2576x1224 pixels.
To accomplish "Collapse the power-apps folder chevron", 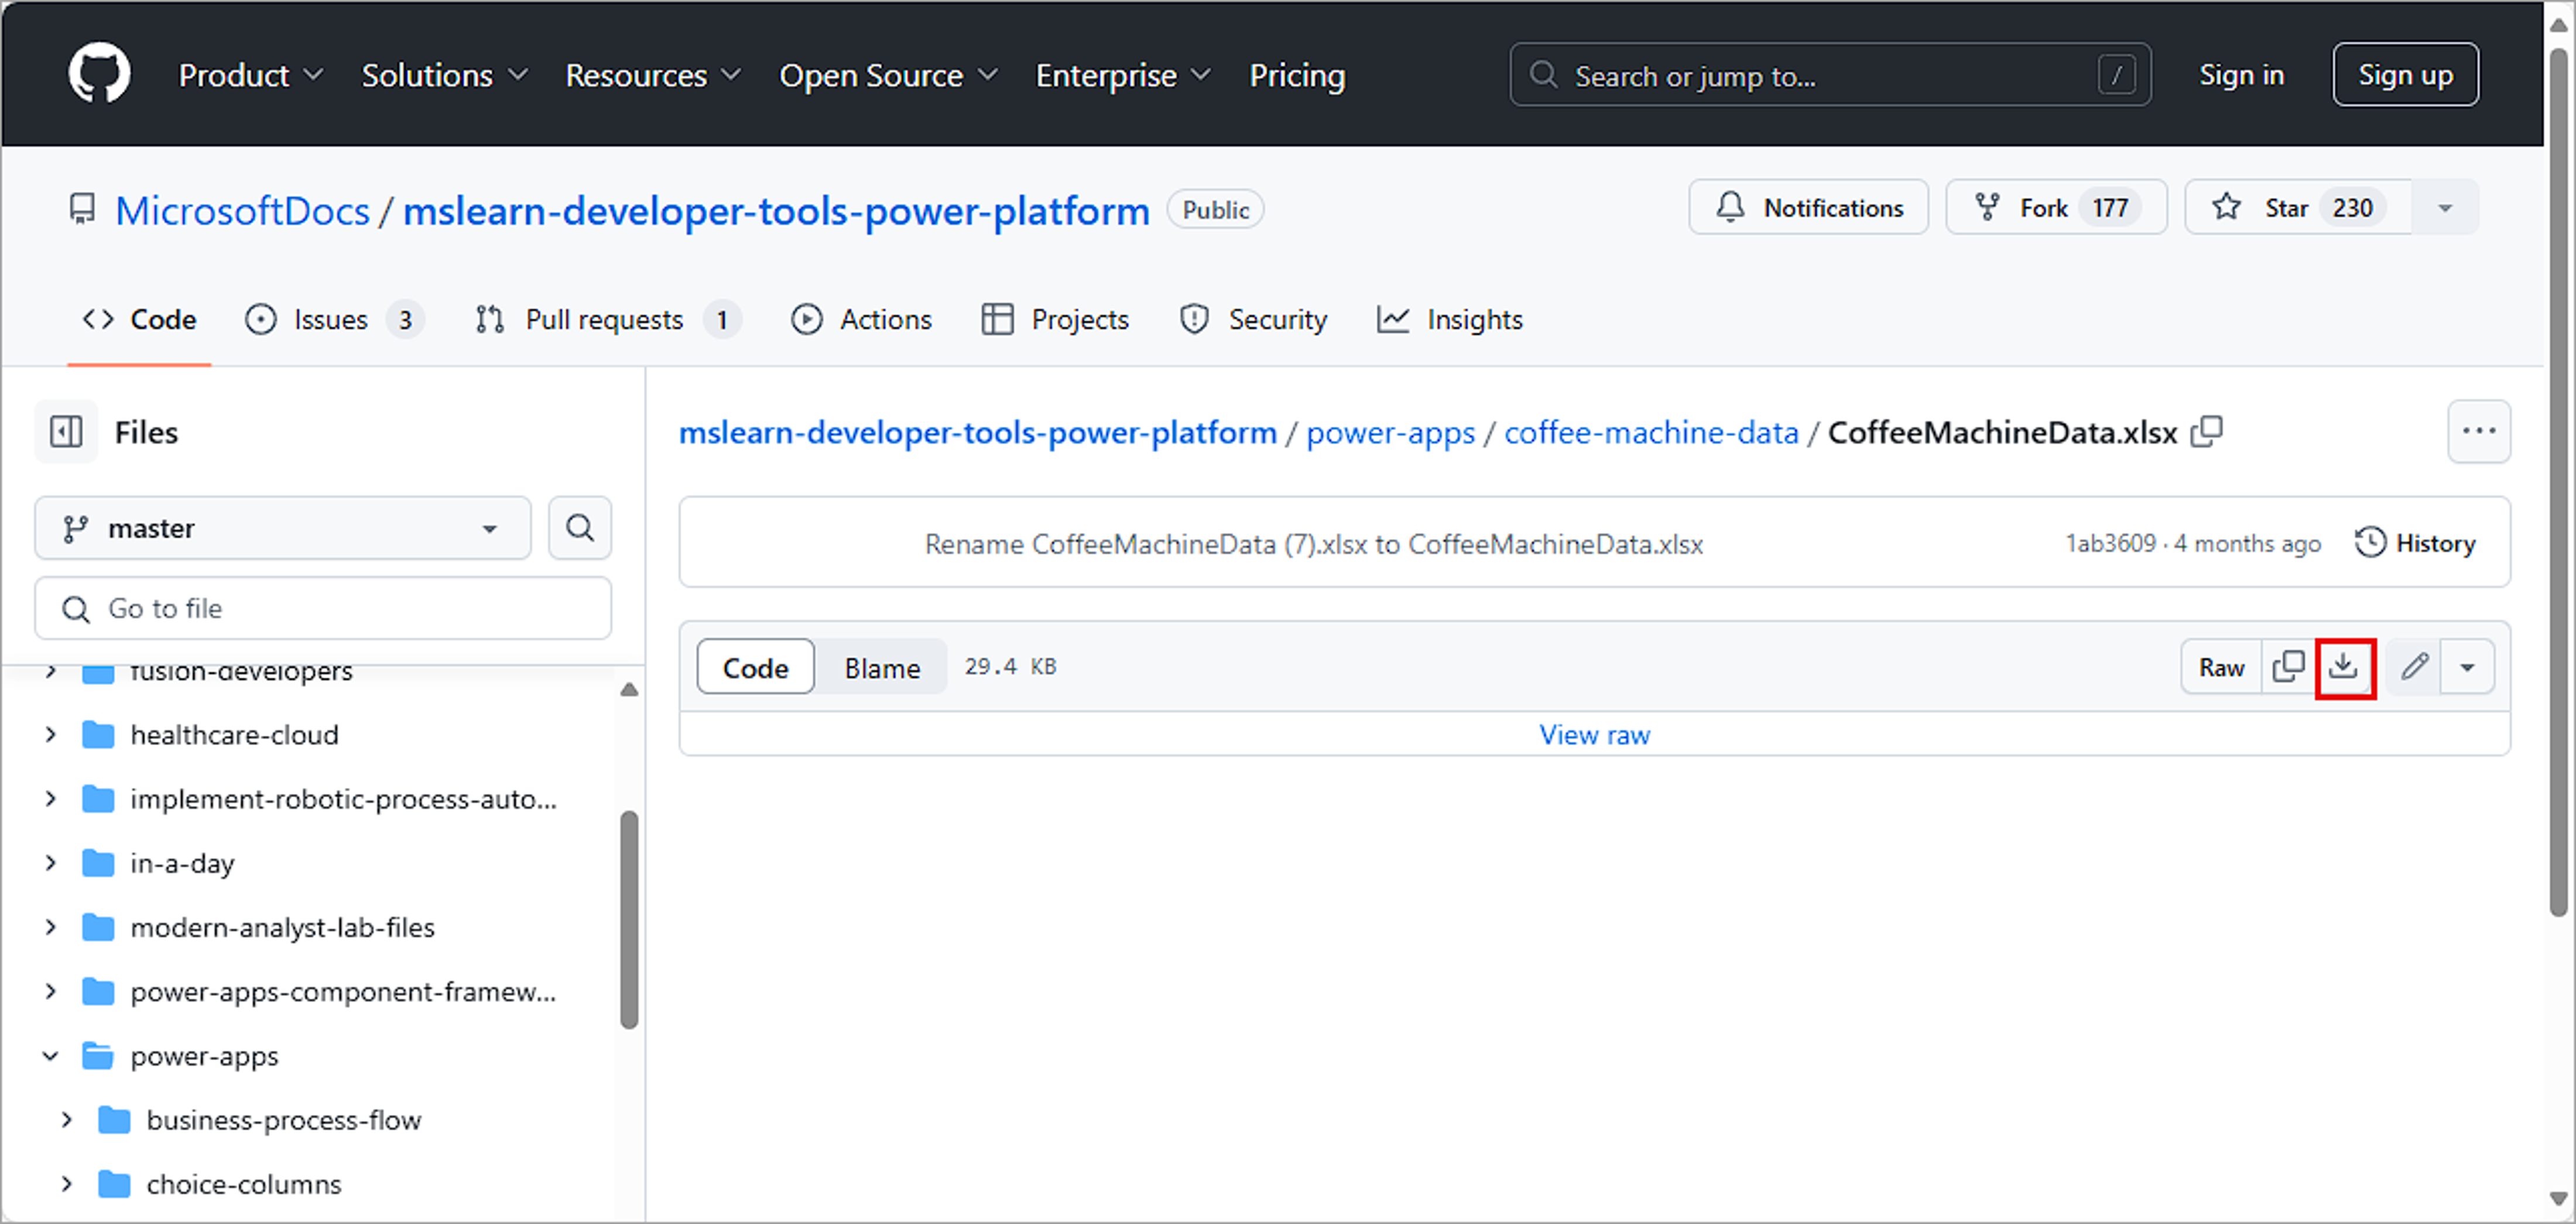I will (x=50, y=1056).
